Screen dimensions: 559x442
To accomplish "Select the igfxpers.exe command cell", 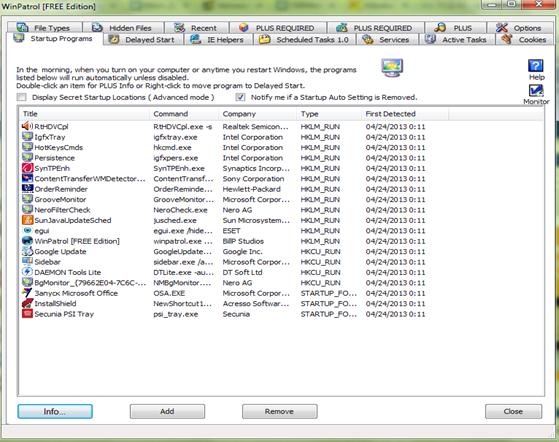I will pos(176,158).
